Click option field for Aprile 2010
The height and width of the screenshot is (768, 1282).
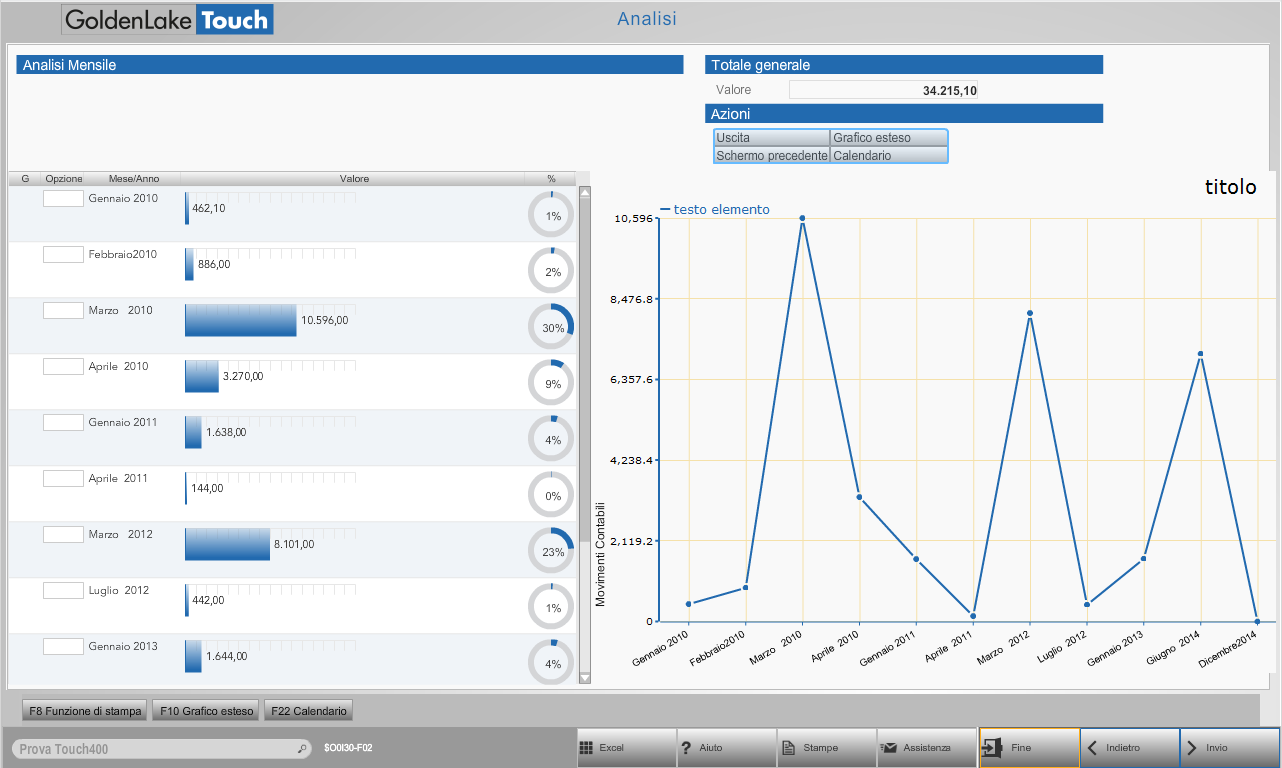[63, 367]
